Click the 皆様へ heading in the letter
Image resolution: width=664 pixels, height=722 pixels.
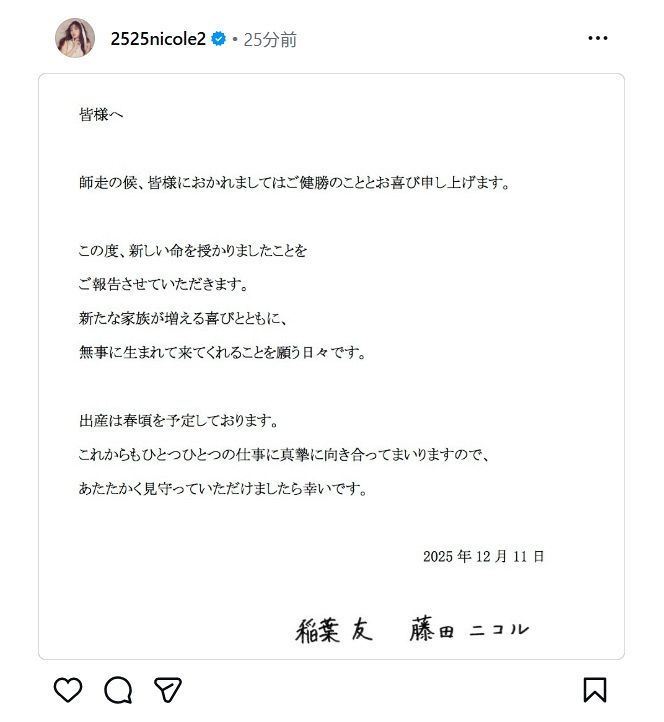coord(101,114)
